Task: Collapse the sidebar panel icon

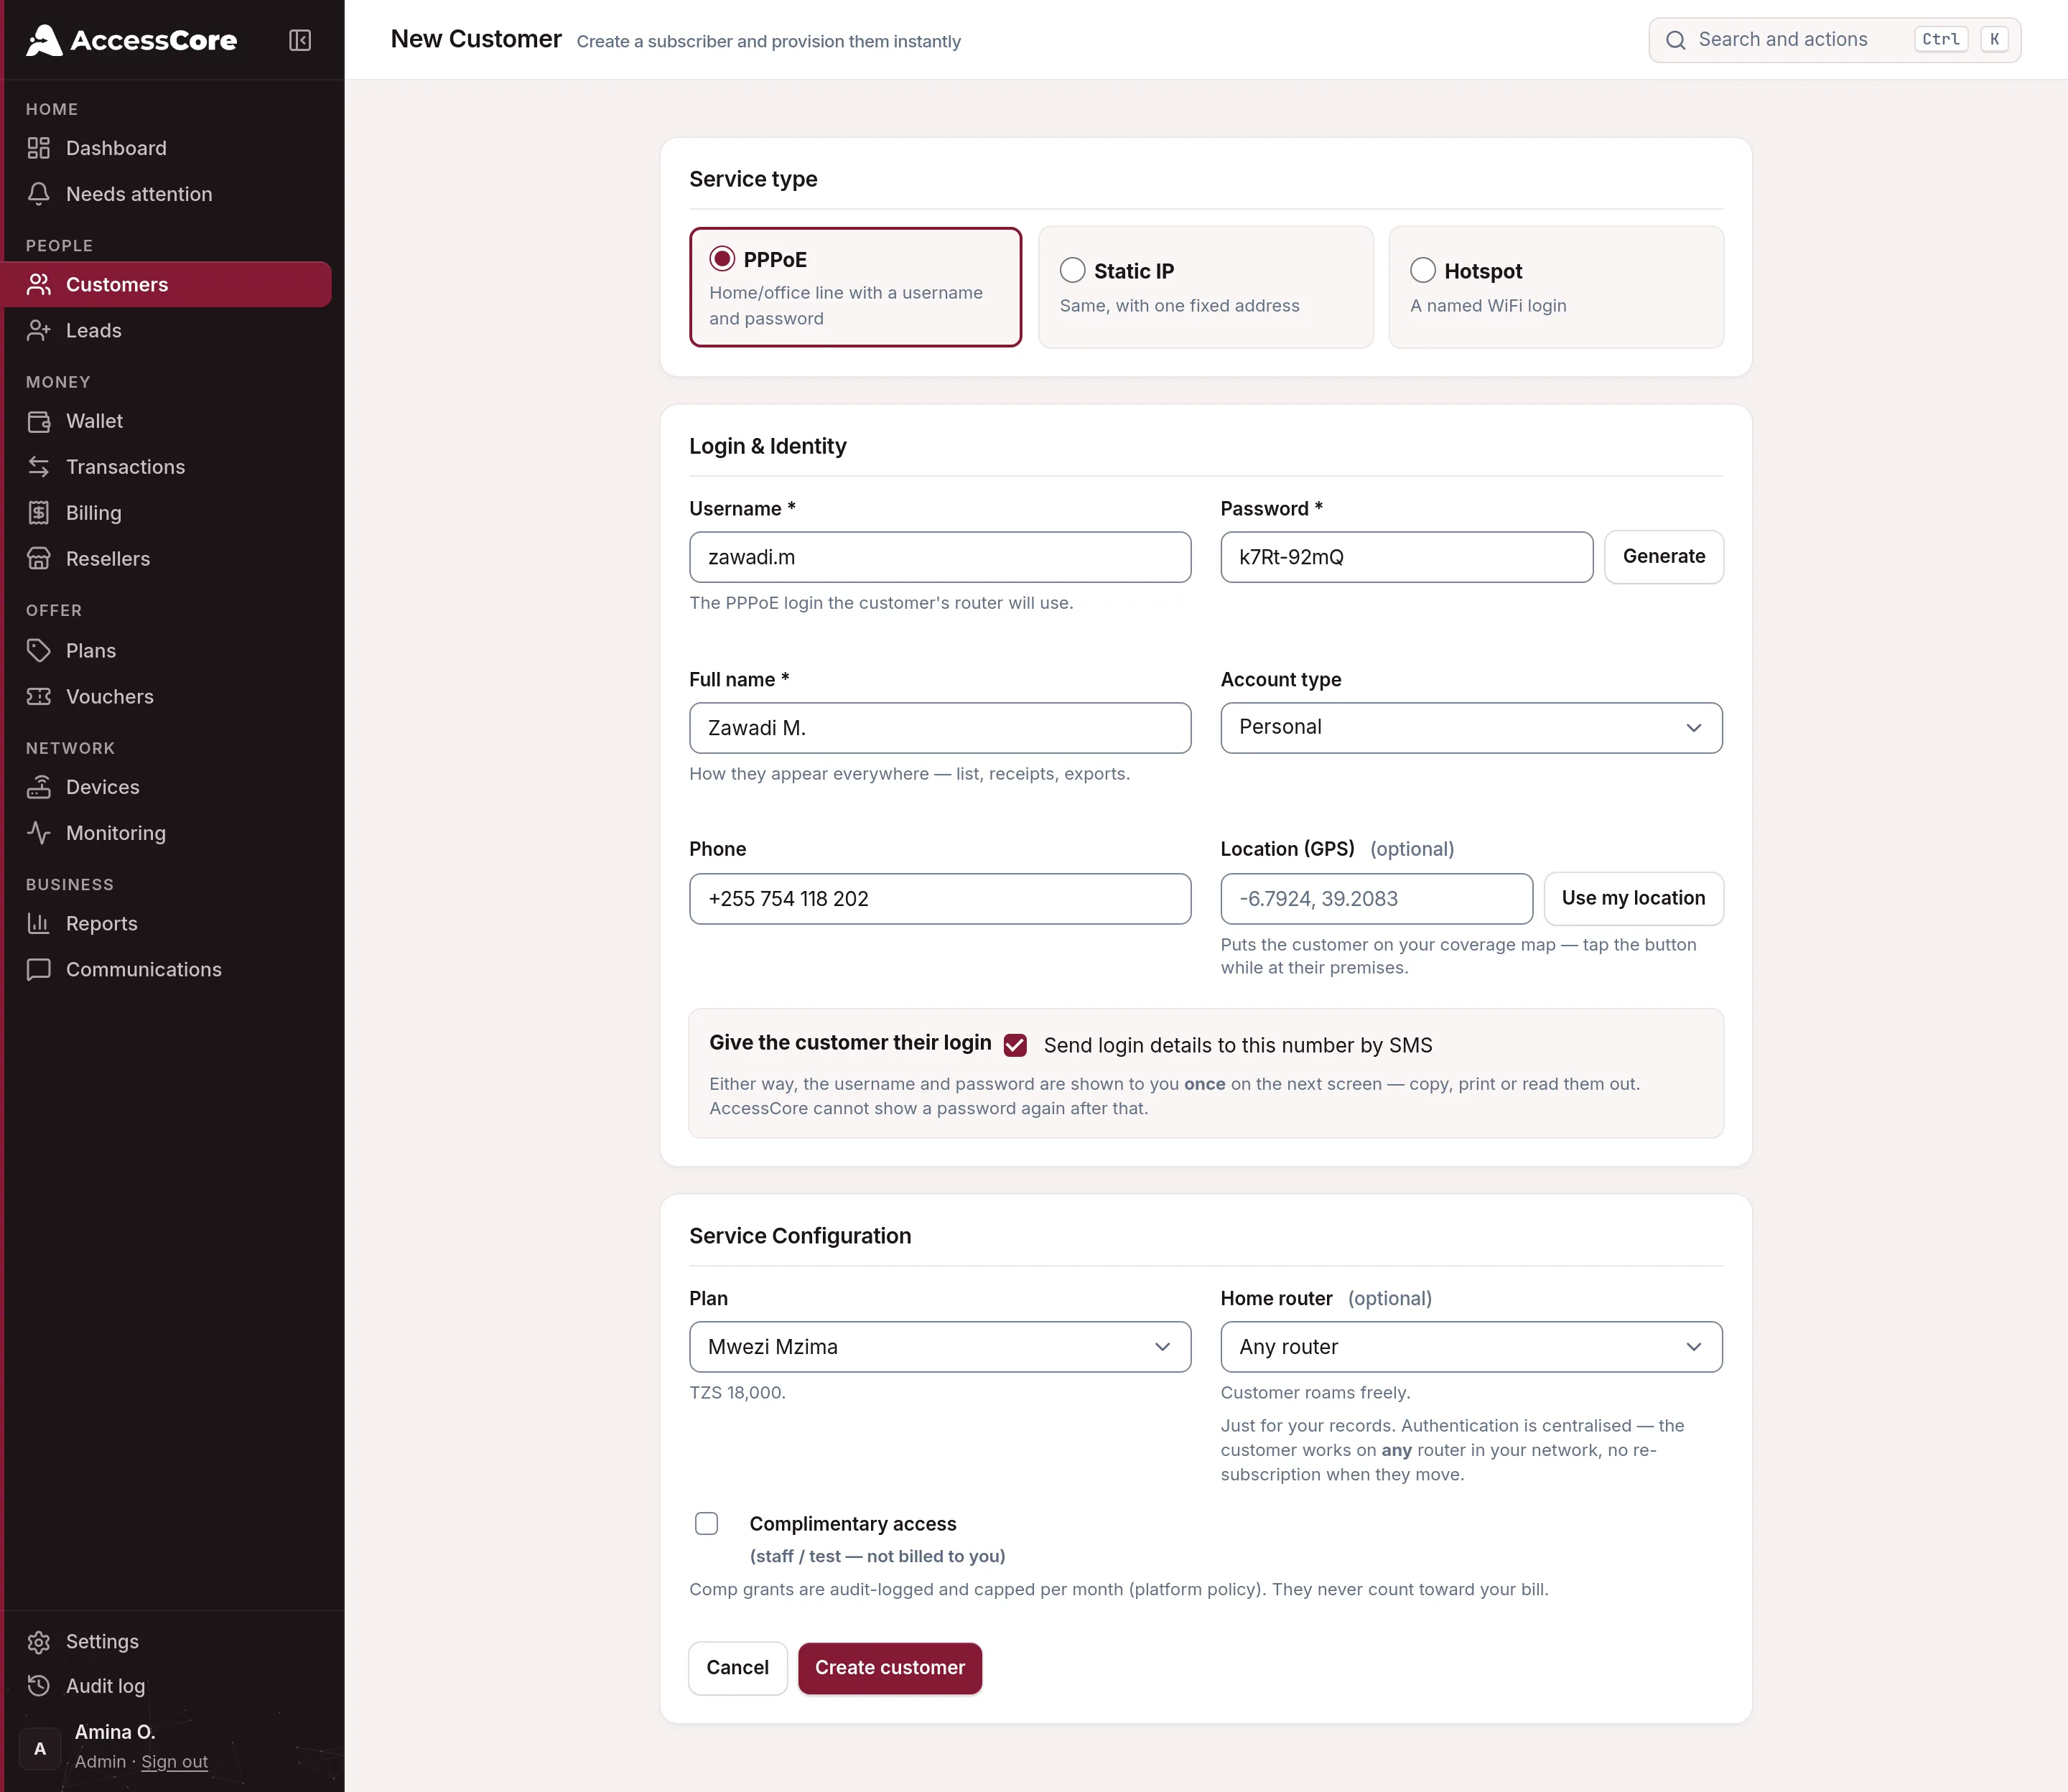Action: pyautogui.click(x=300, y=40)
